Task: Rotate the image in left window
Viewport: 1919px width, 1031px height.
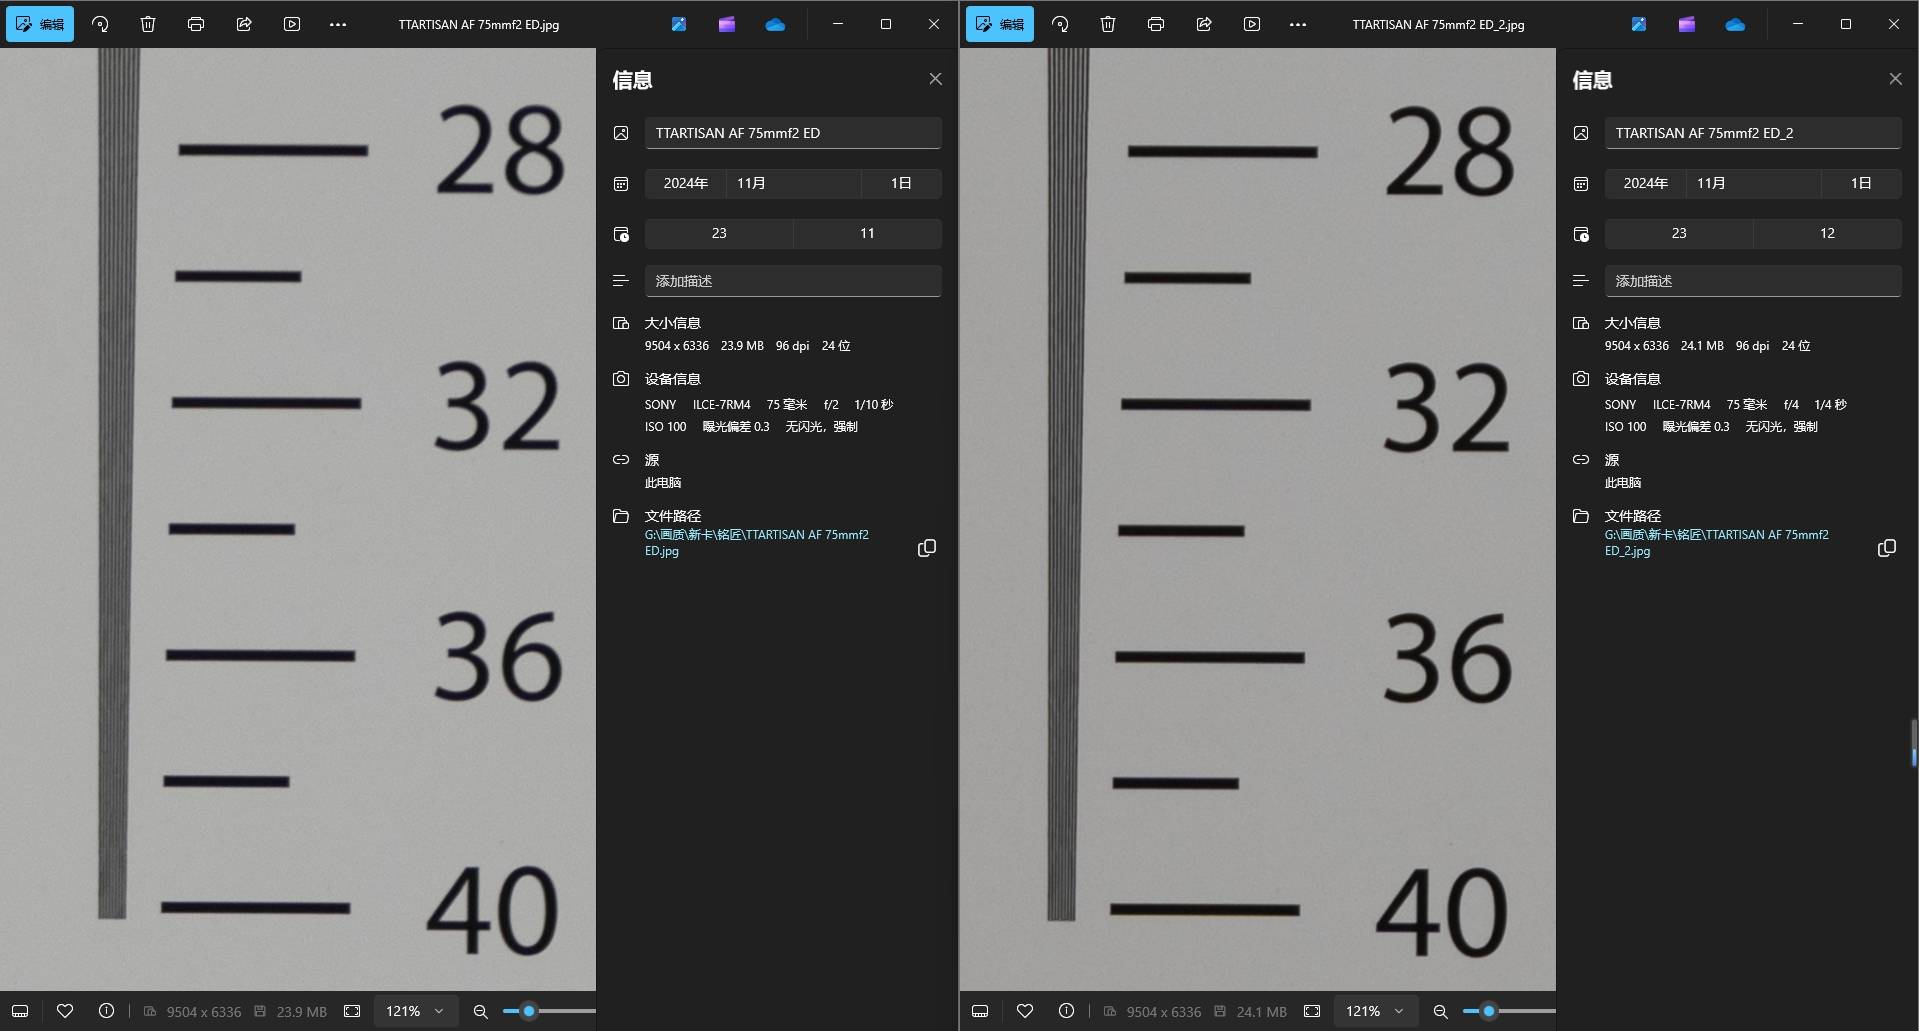Action: click(x=100, y=24)
